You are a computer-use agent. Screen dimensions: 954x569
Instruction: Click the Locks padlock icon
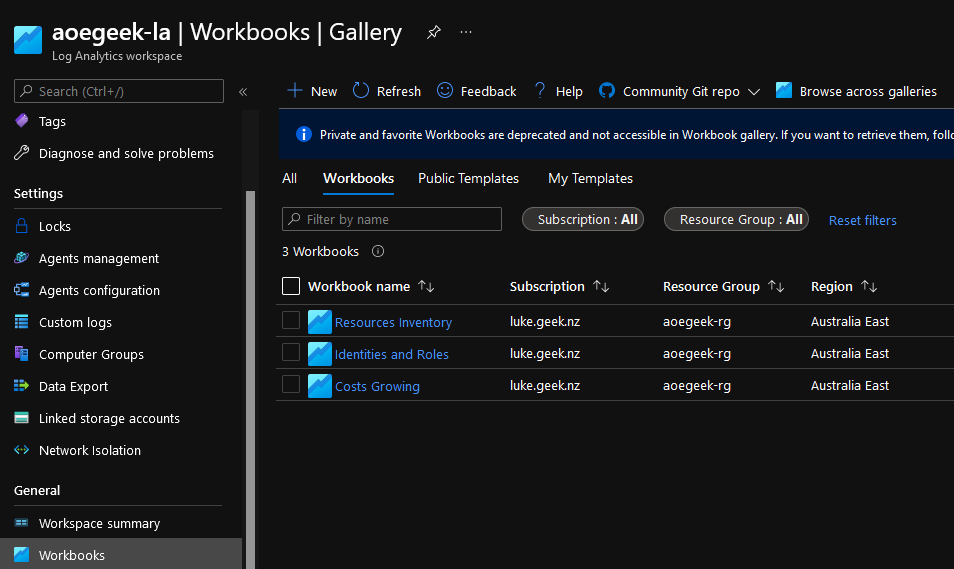pos(21,226)
